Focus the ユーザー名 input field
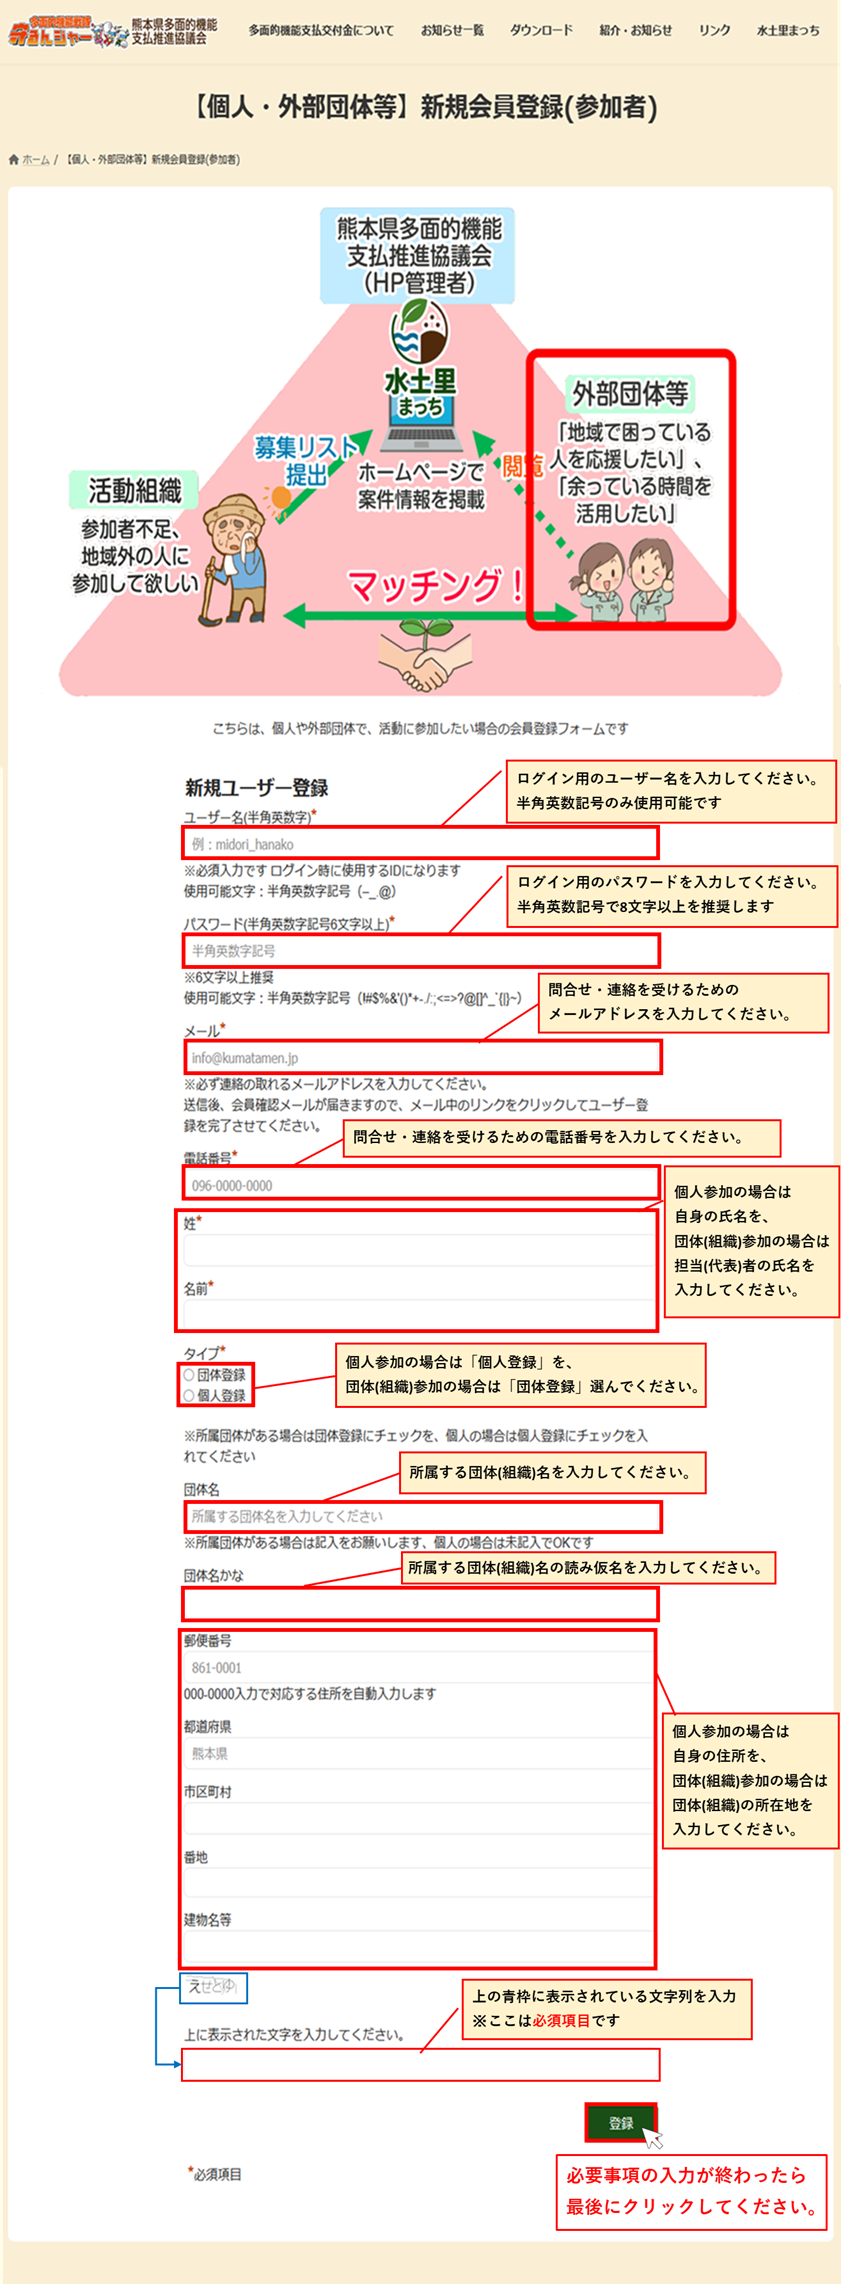The height and width of the screenshot is (2284, 841). pos(420,843)
